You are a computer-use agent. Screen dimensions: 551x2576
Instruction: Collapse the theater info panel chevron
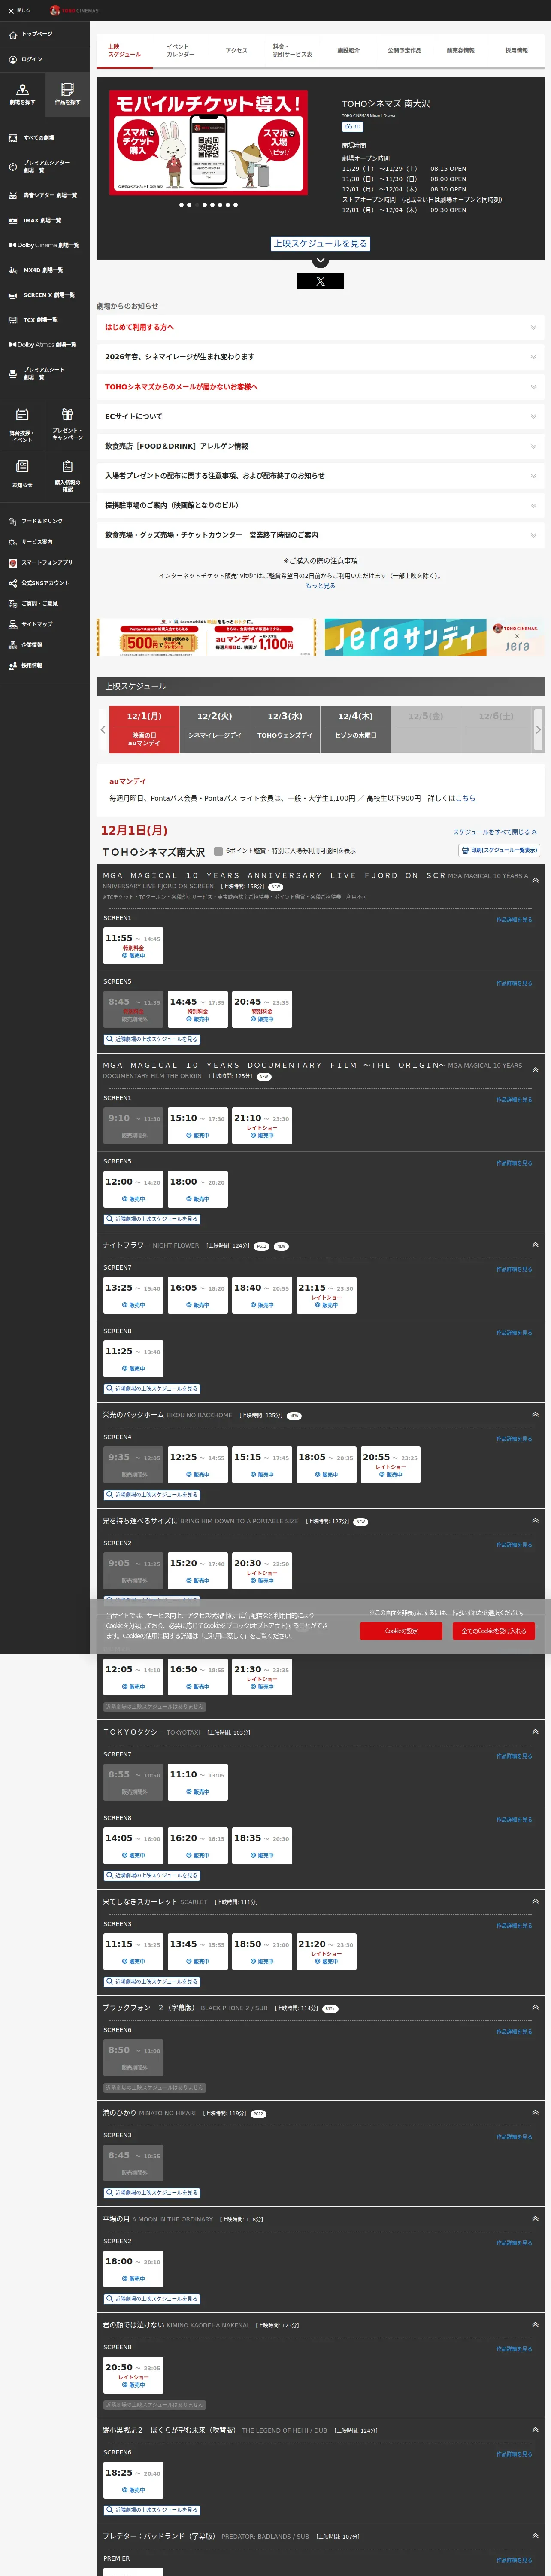[320, 261]
